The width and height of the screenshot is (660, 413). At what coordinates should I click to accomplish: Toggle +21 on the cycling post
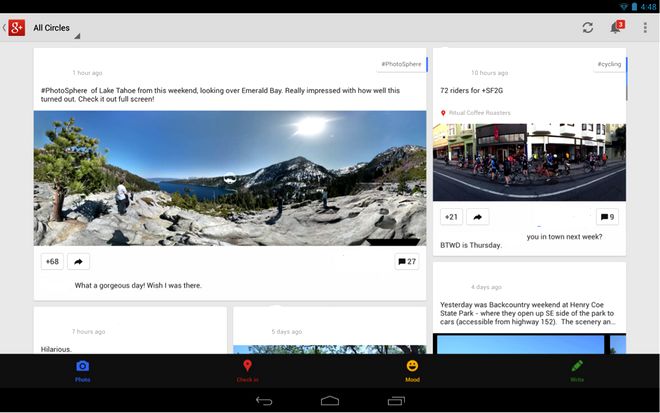(x=451, y=217)
